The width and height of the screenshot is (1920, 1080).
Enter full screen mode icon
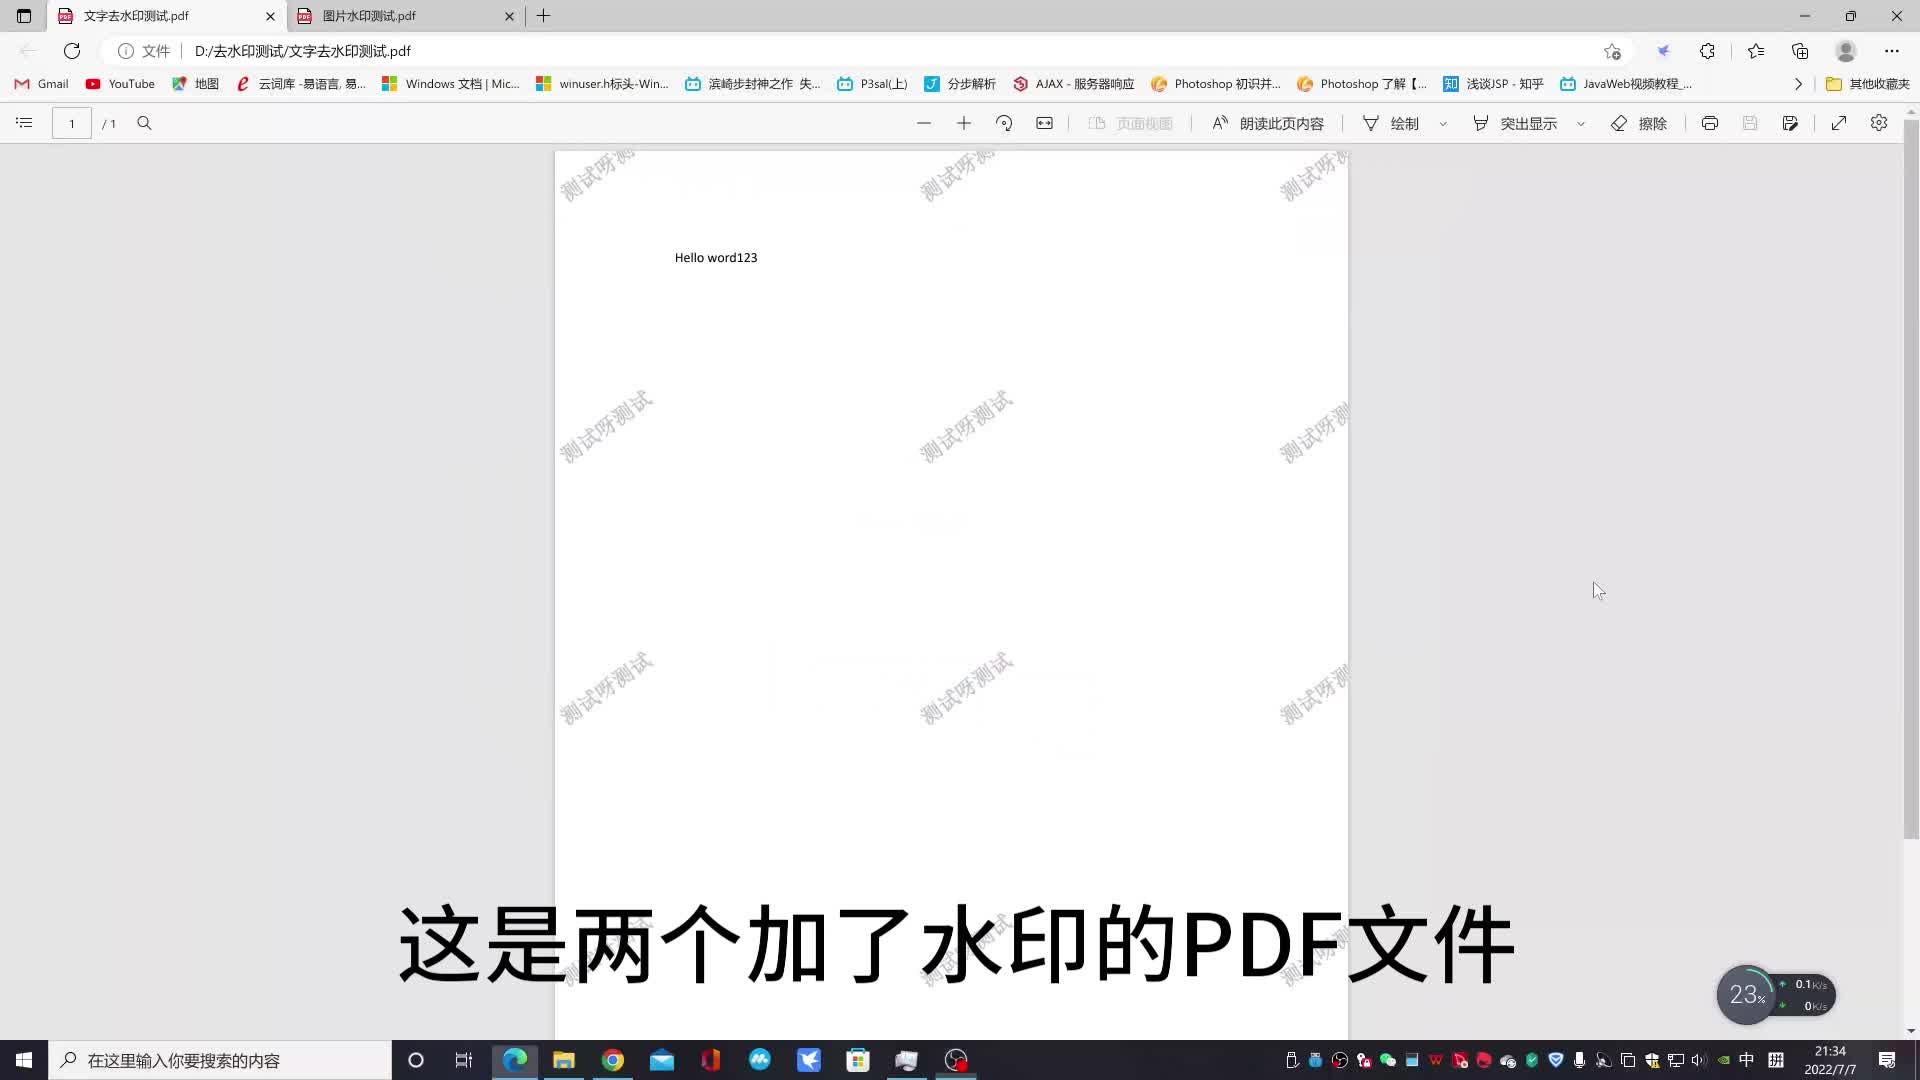[x=1839, y=123]
